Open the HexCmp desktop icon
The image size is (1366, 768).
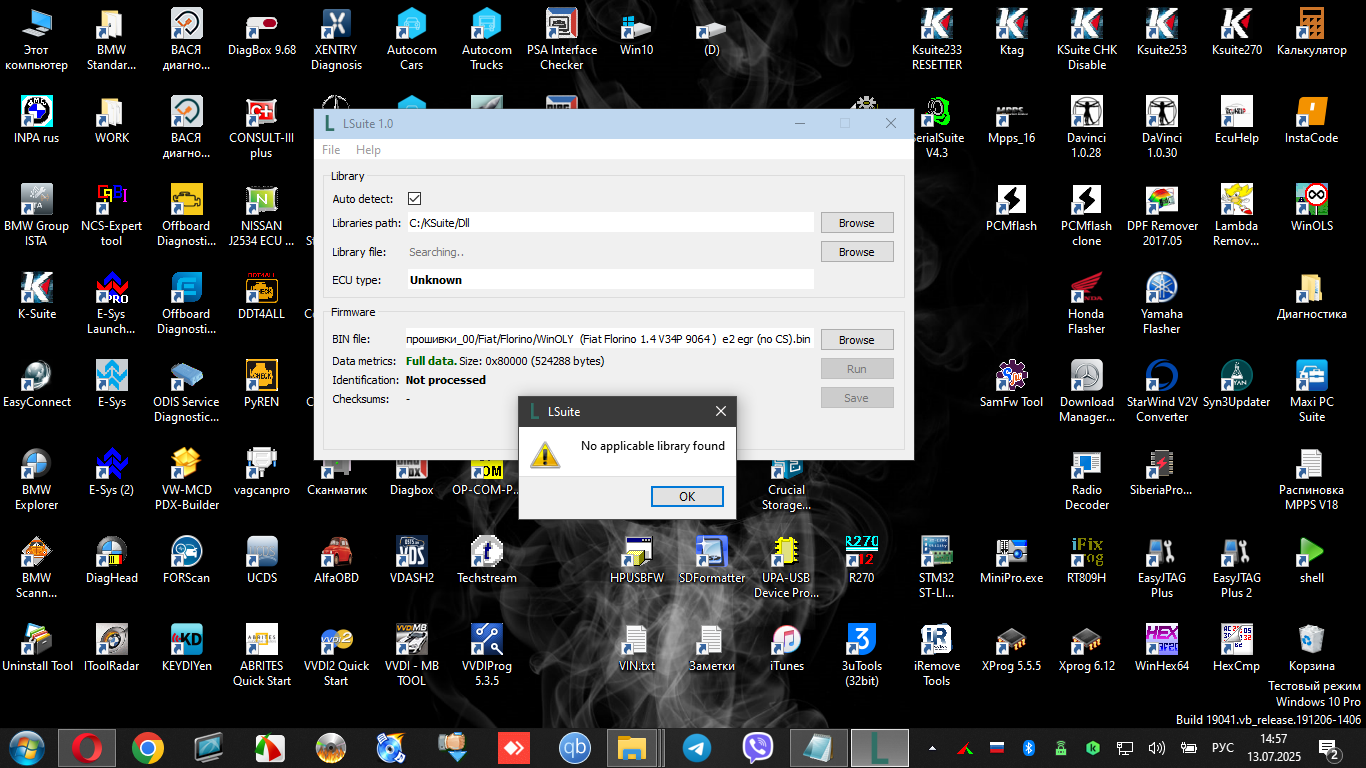point(1237,649)
